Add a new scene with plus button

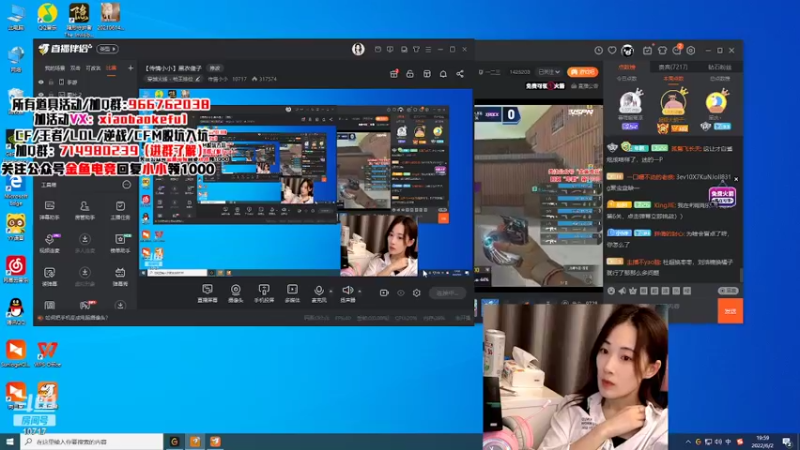pyautogui.click(x=130, y=68)
